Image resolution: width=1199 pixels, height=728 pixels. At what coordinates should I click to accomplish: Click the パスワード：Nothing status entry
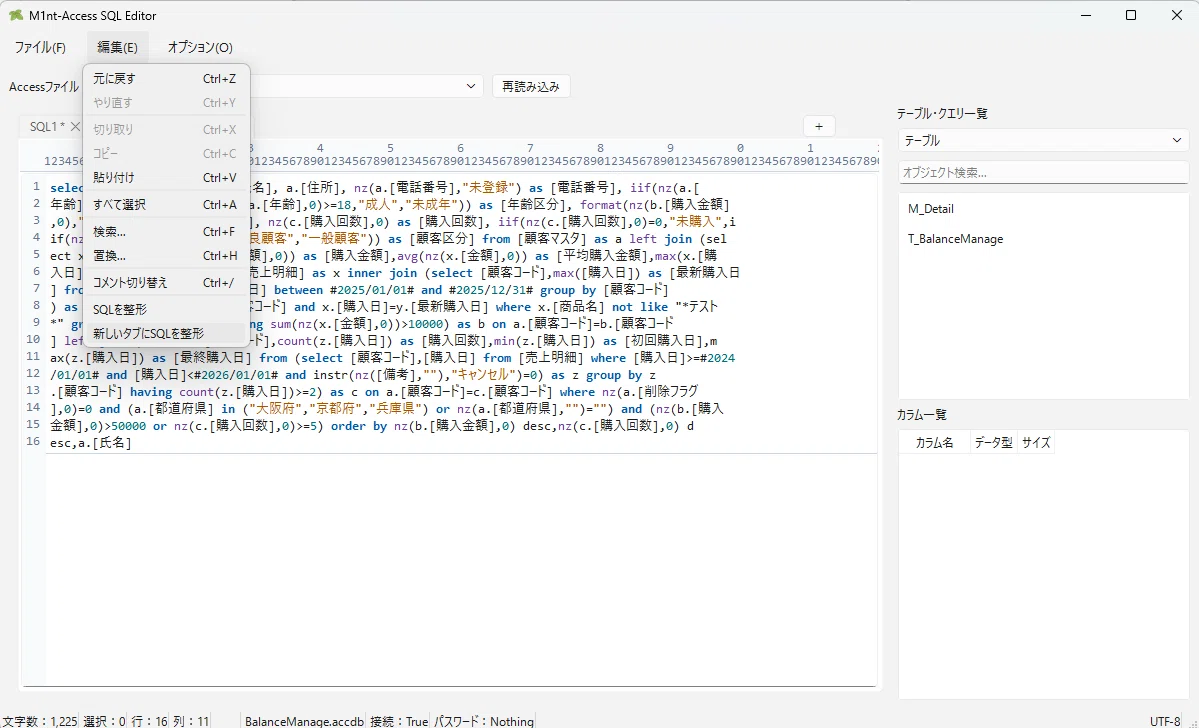484,721
